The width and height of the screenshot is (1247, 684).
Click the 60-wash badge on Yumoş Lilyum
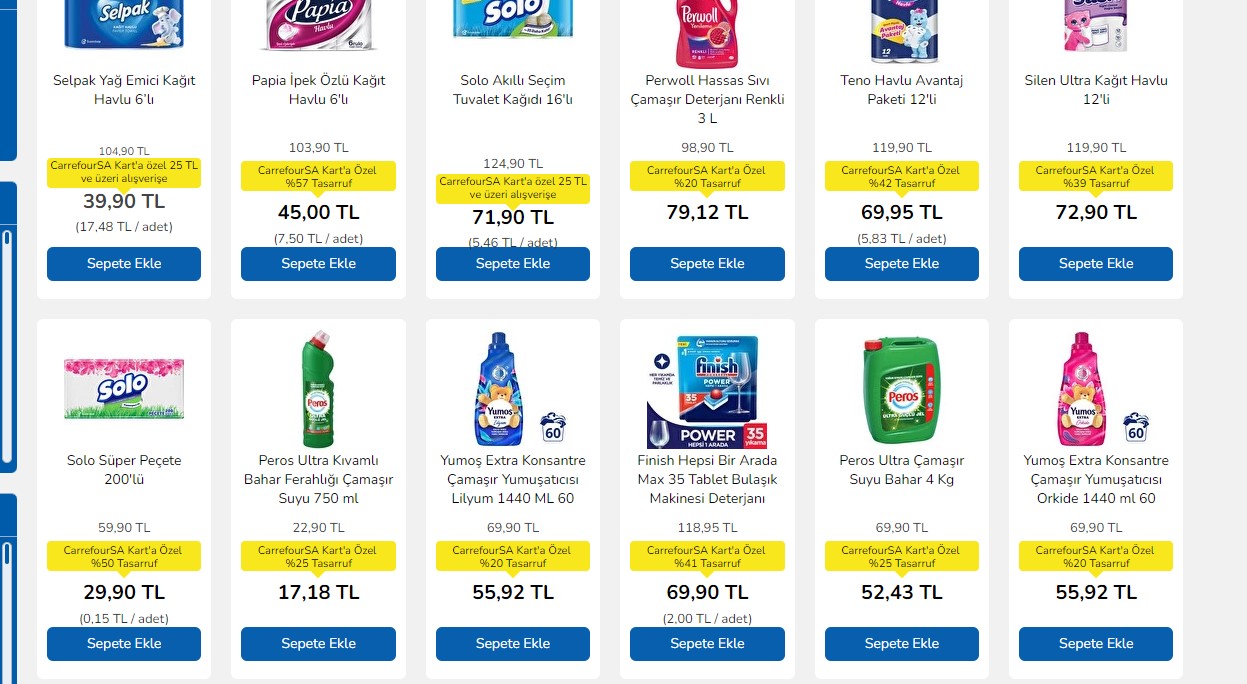[553, 427]
